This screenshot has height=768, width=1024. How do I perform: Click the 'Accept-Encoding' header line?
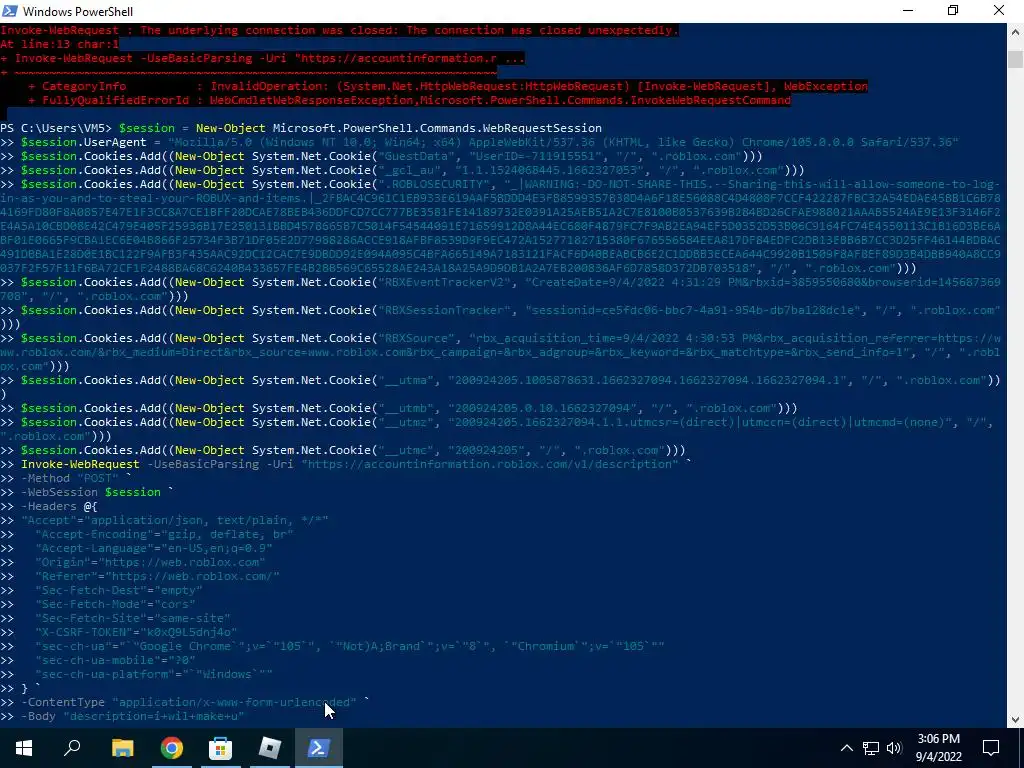(x=164, y=534)
